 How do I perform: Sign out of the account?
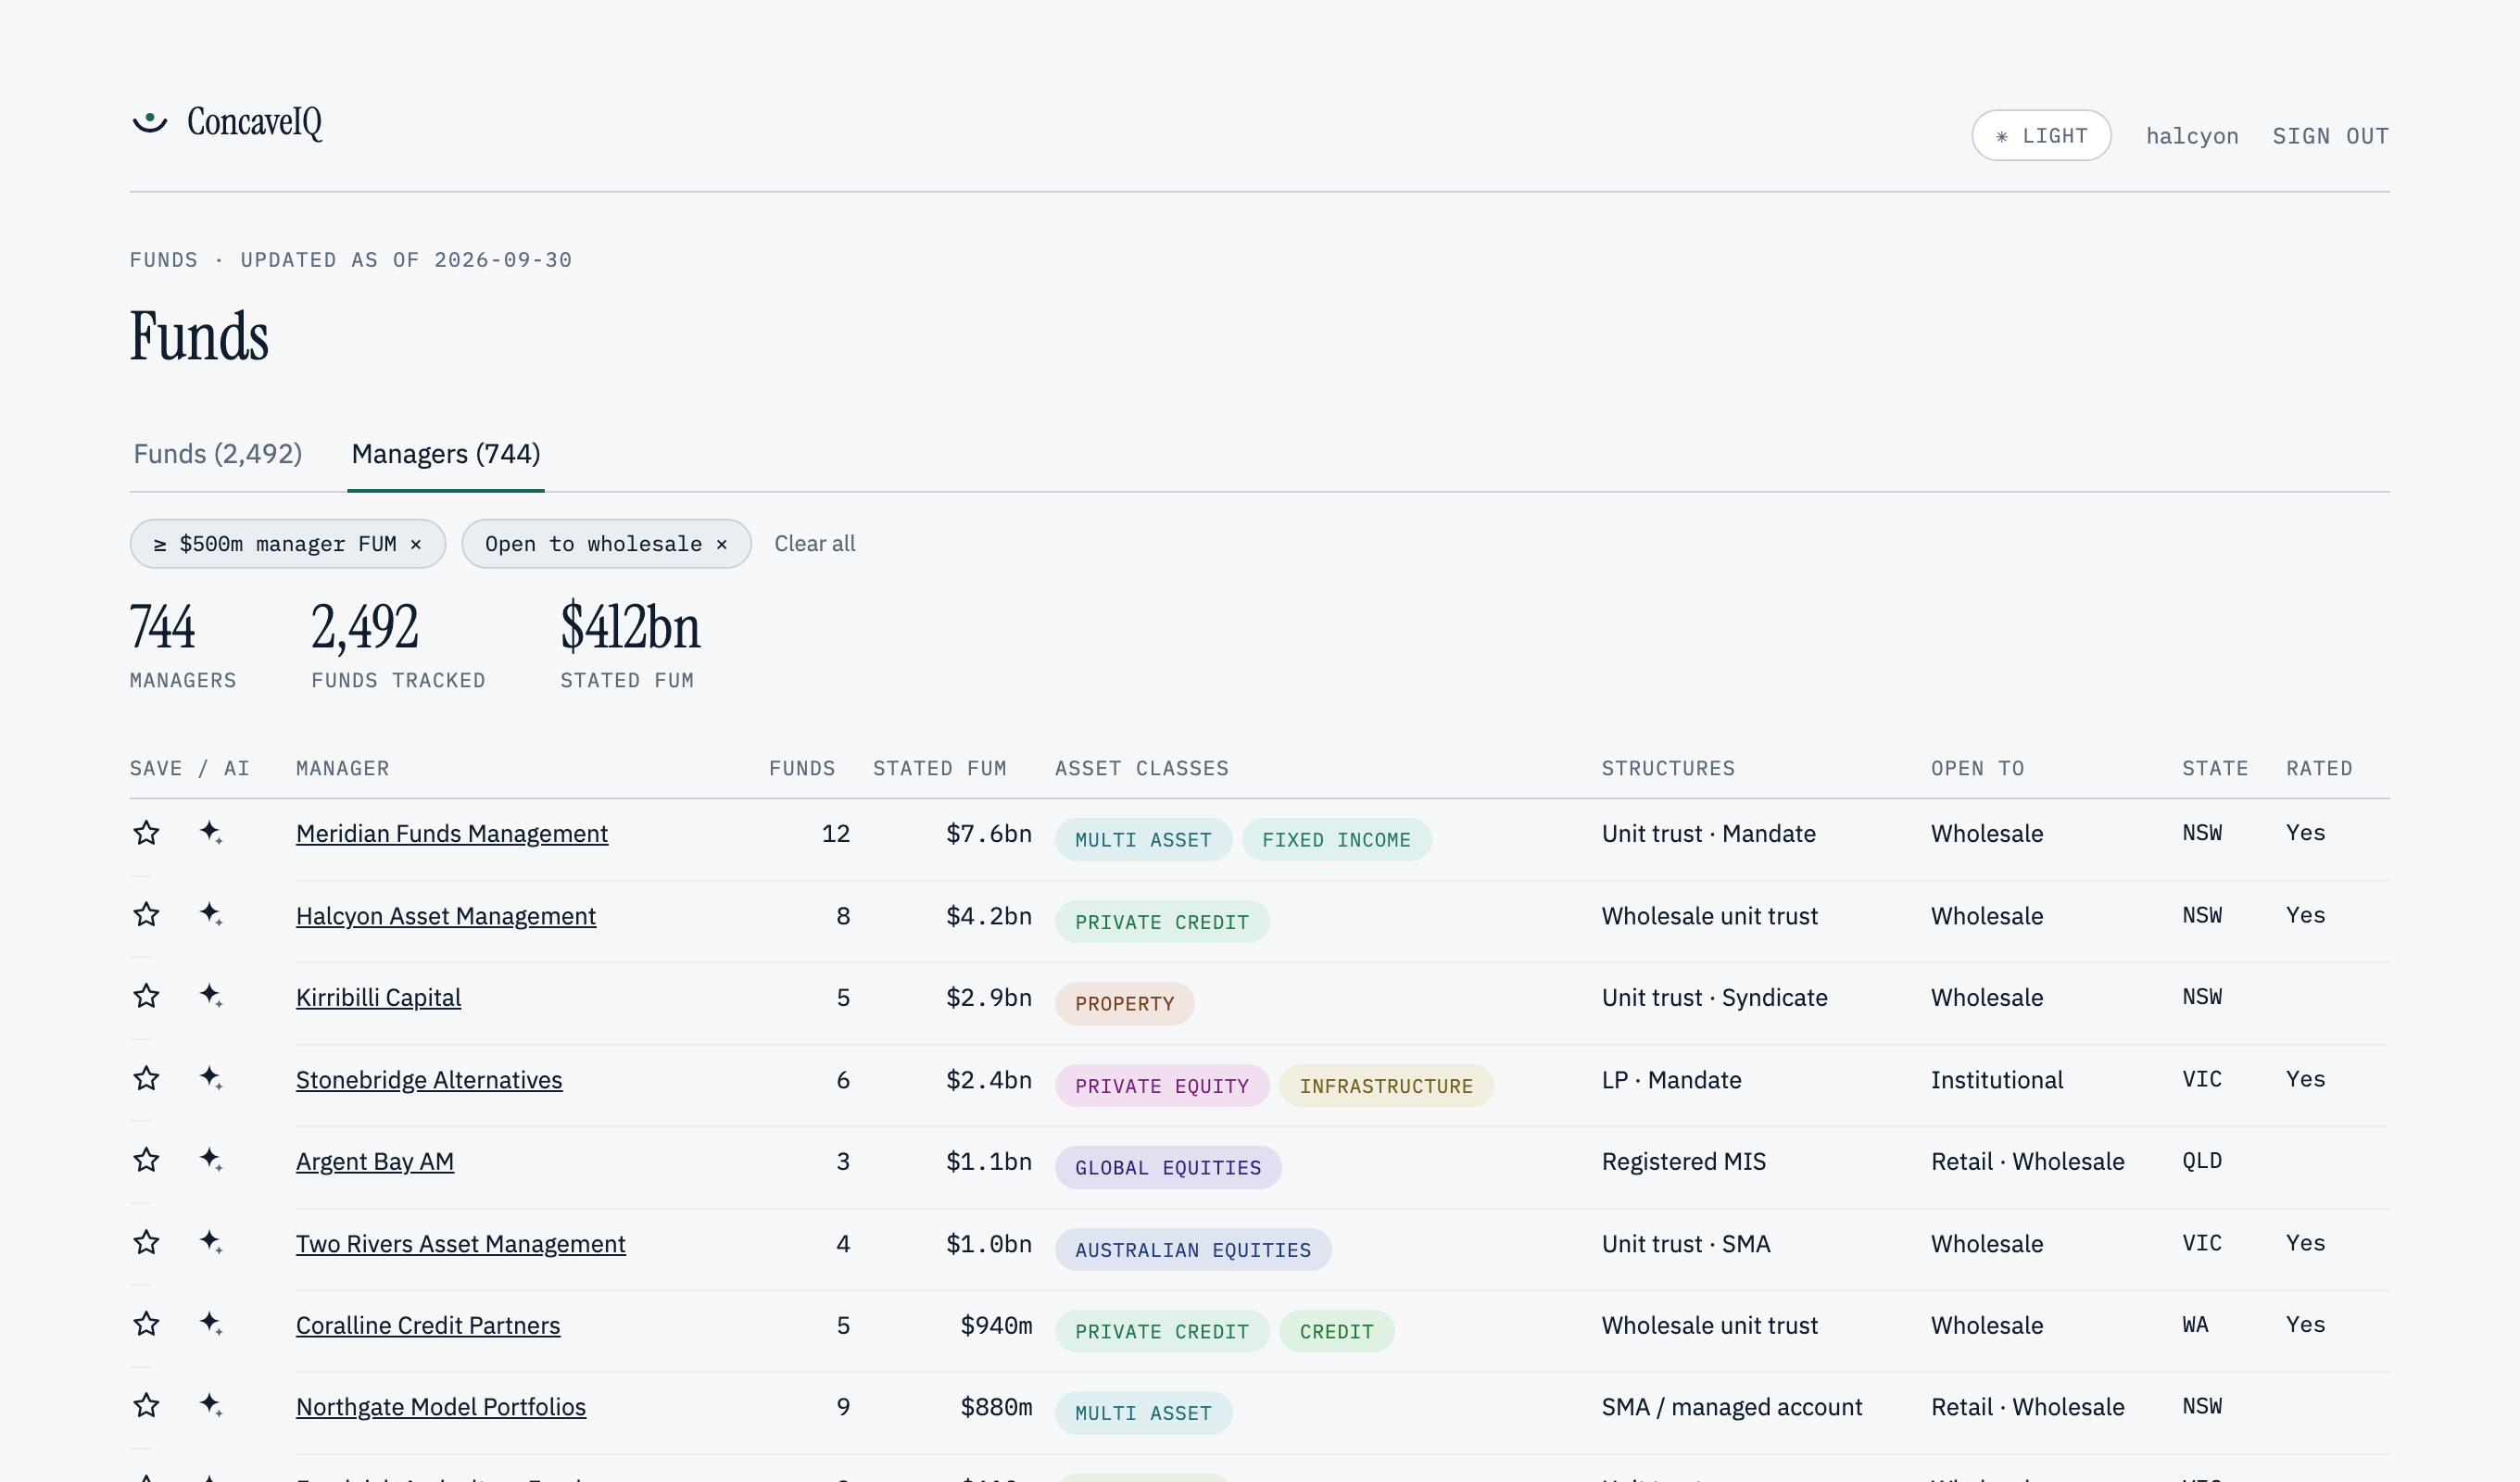coord(2330,136)
